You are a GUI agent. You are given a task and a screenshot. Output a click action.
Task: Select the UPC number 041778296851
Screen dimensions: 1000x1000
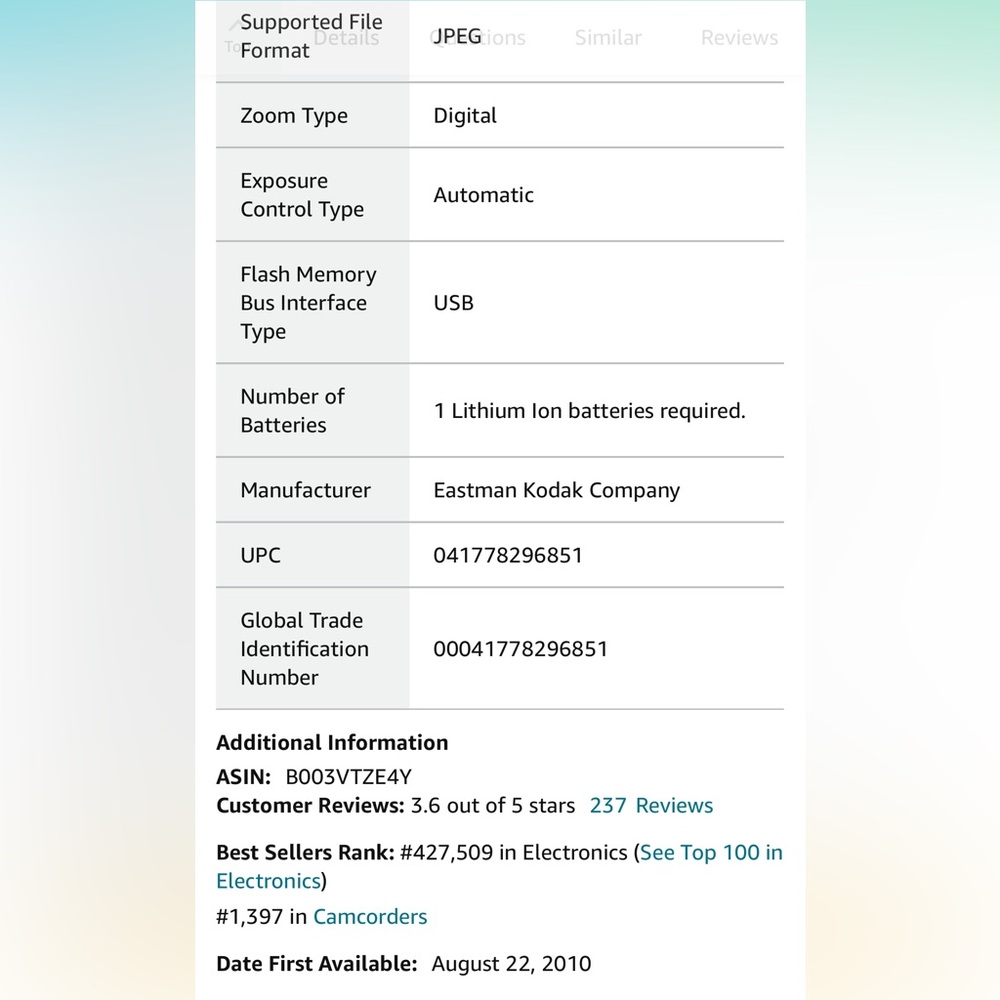(508, 555)
